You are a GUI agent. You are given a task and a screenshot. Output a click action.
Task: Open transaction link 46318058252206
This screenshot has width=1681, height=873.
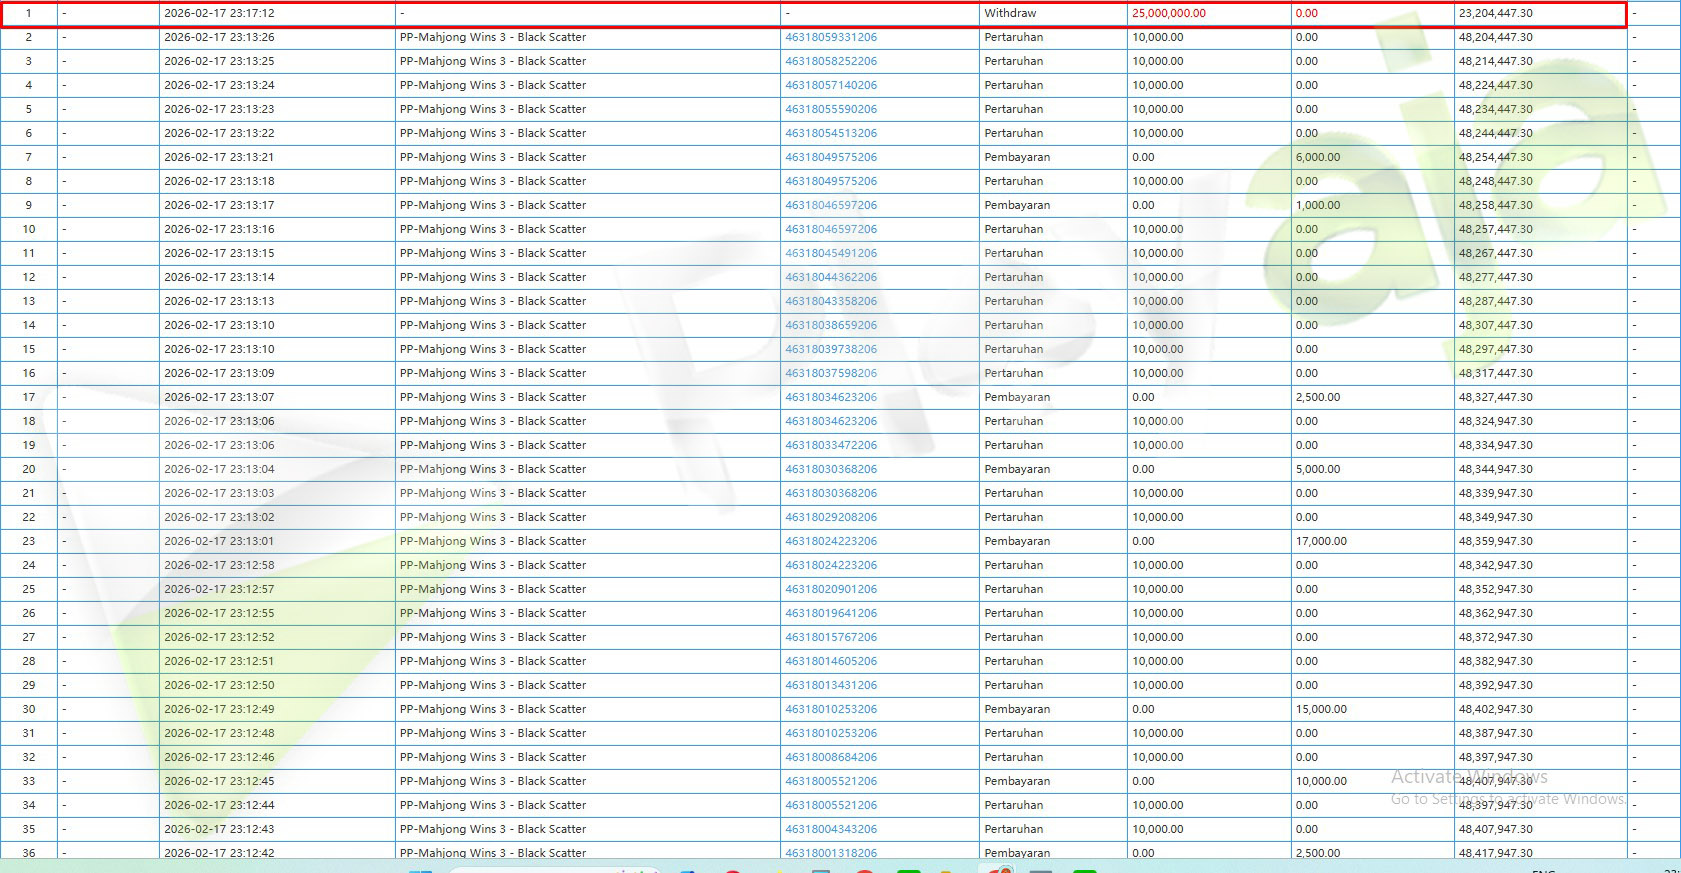pyautogui.click(x=830, y=61)
